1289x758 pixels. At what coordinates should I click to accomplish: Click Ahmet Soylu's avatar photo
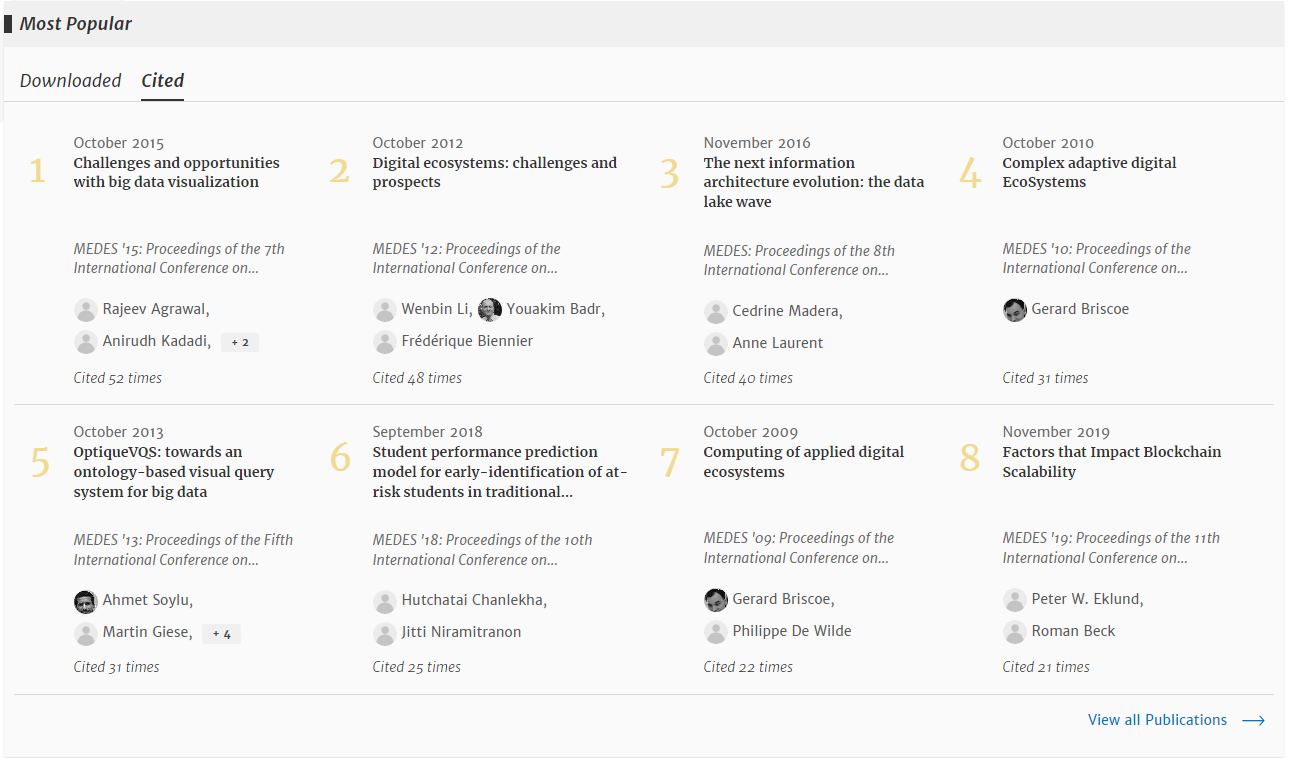click(85, 601)
